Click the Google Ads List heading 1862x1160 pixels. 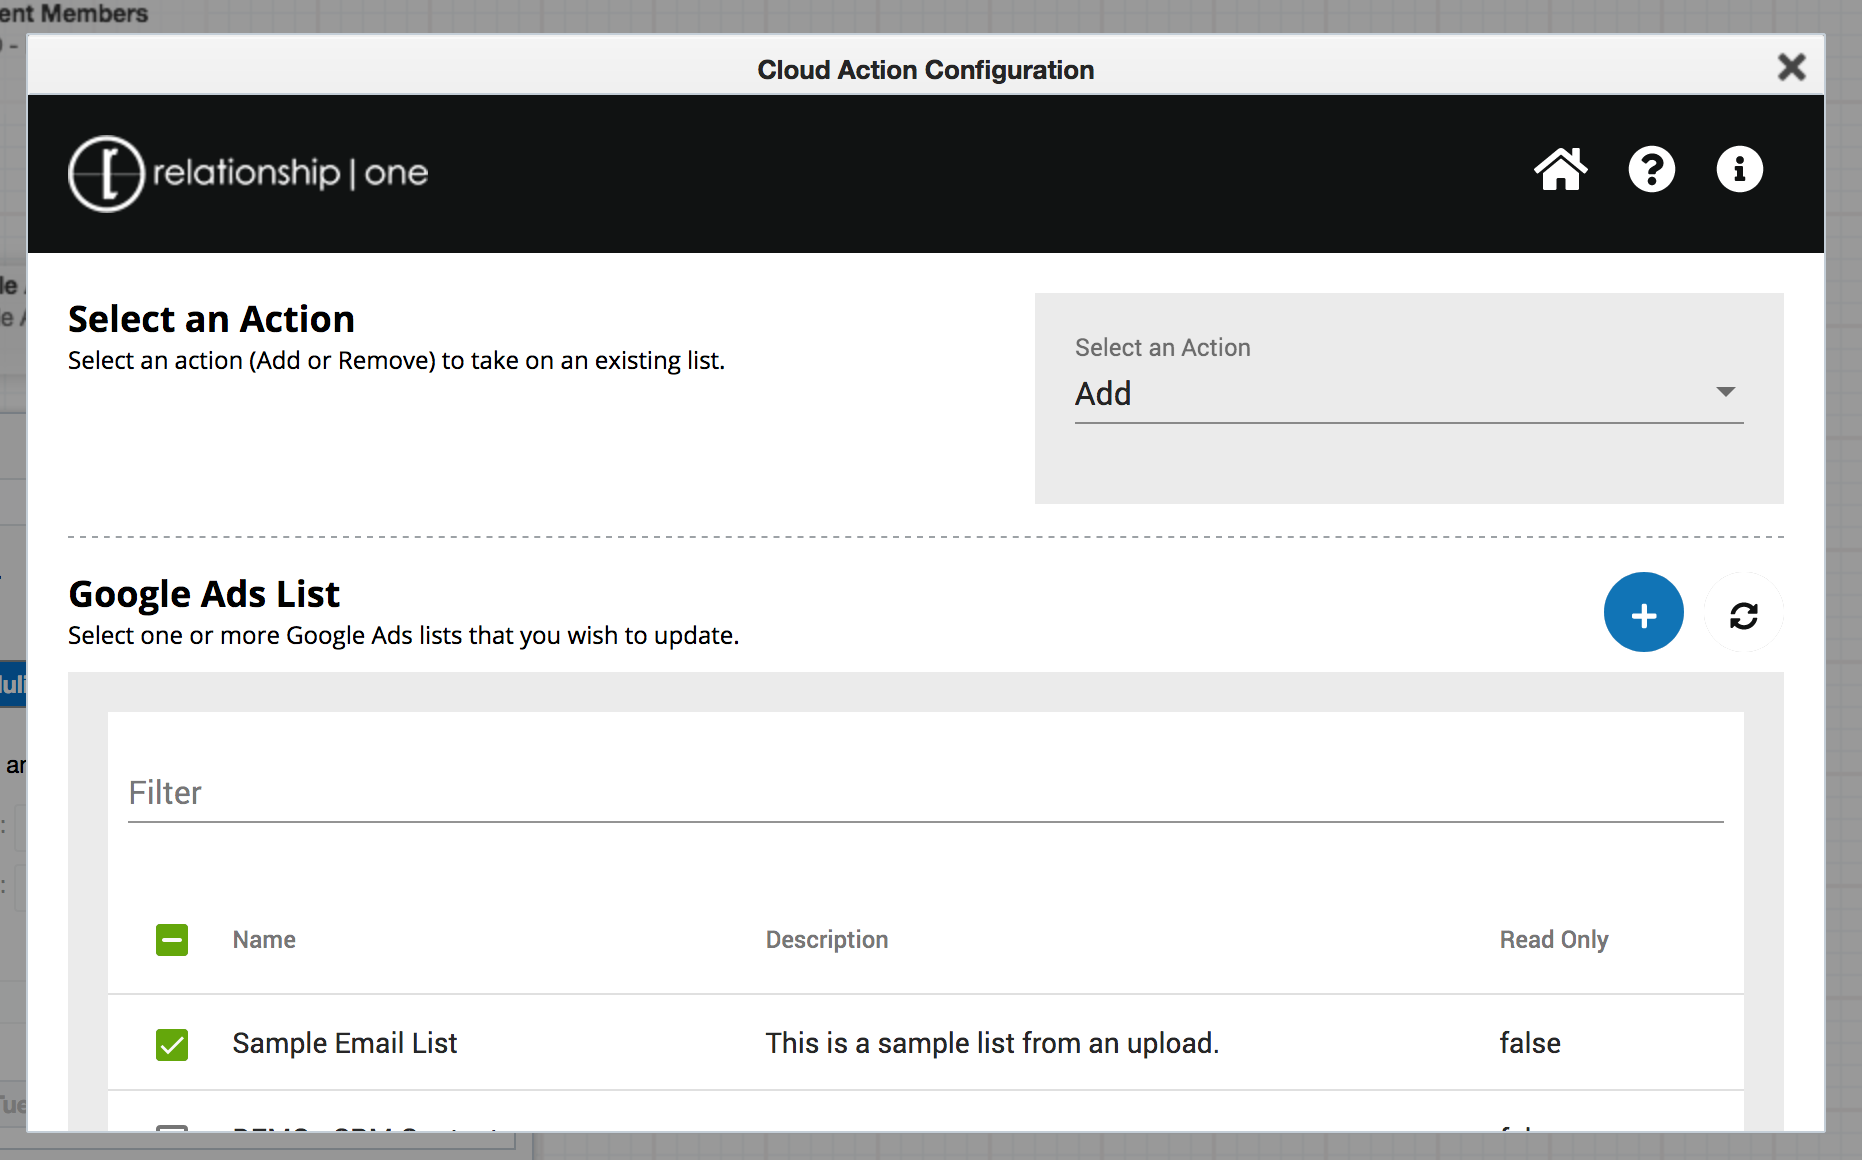204,594
